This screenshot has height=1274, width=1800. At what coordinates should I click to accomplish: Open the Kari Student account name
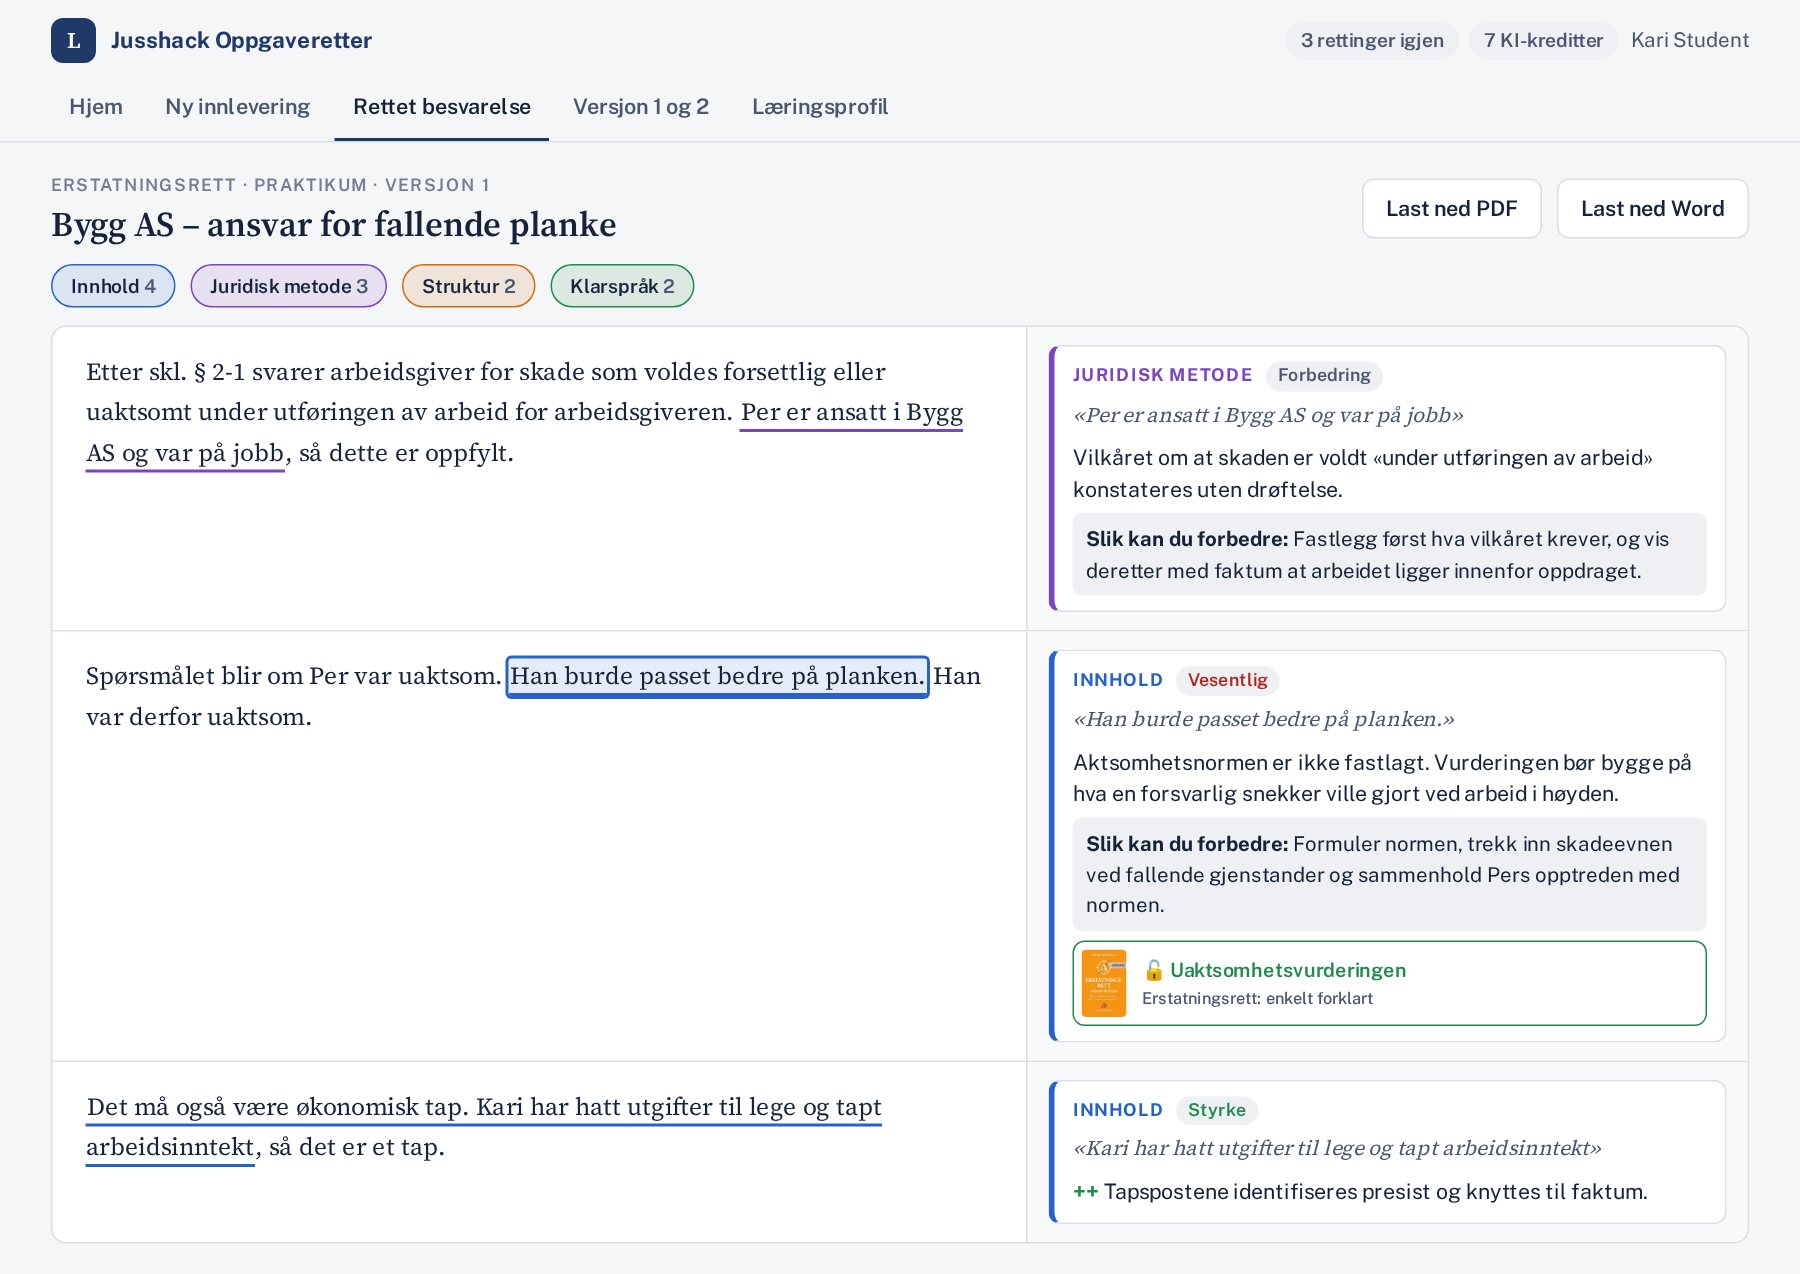[x=1690, y=40]
